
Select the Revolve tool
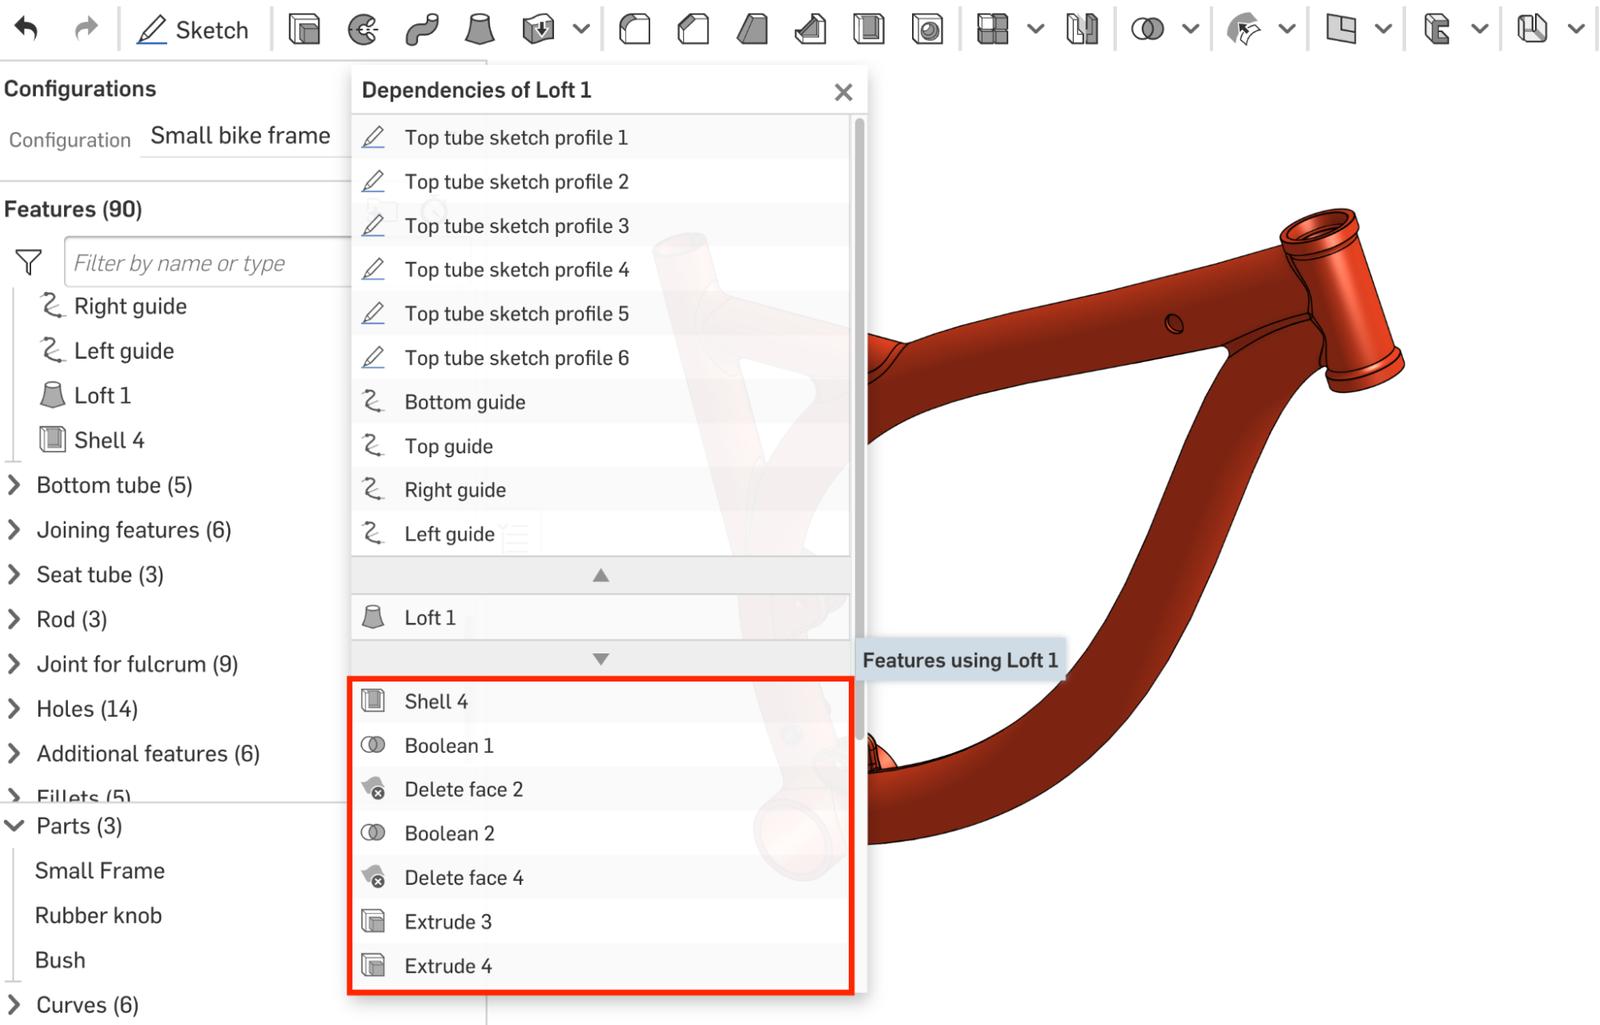pyautogui.click(x=363, y=29)
